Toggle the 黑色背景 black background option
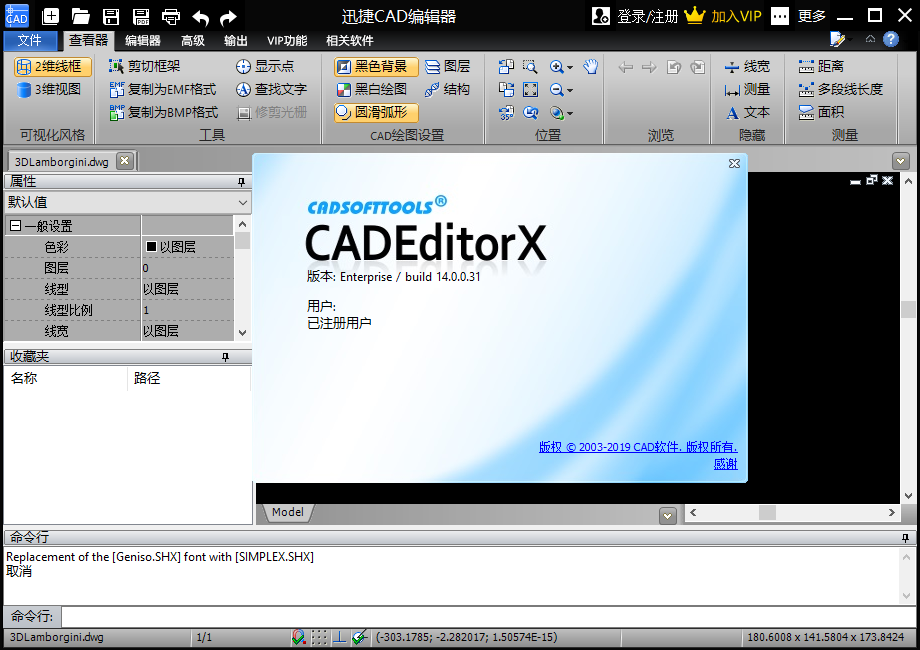This screenshot has height=650, width=920. [x=372, y=66]
